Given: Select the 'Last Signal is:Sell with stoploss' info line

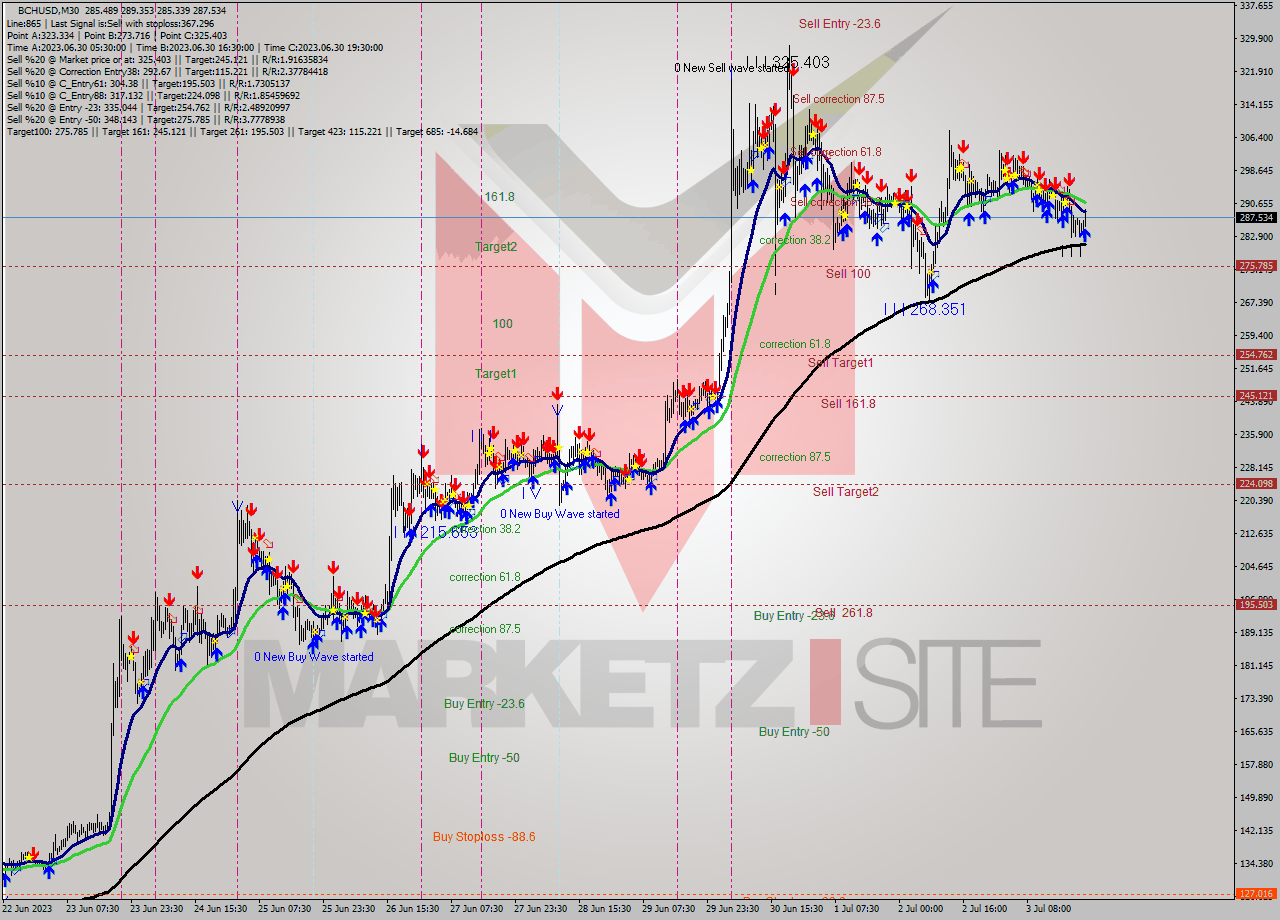Looking at the screenshot, I should pos(110,23).
